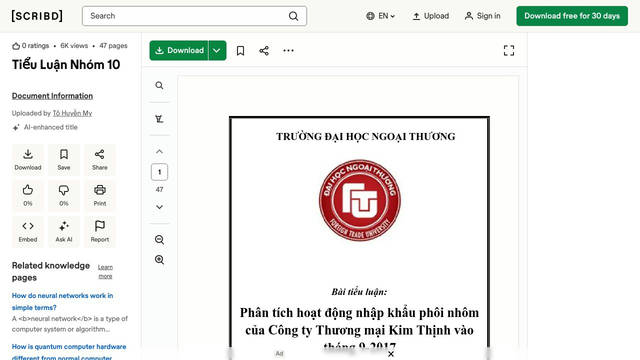Expand the download options arrow
The height and width of the screenshot is (360, 640).
tap(217, 50)
